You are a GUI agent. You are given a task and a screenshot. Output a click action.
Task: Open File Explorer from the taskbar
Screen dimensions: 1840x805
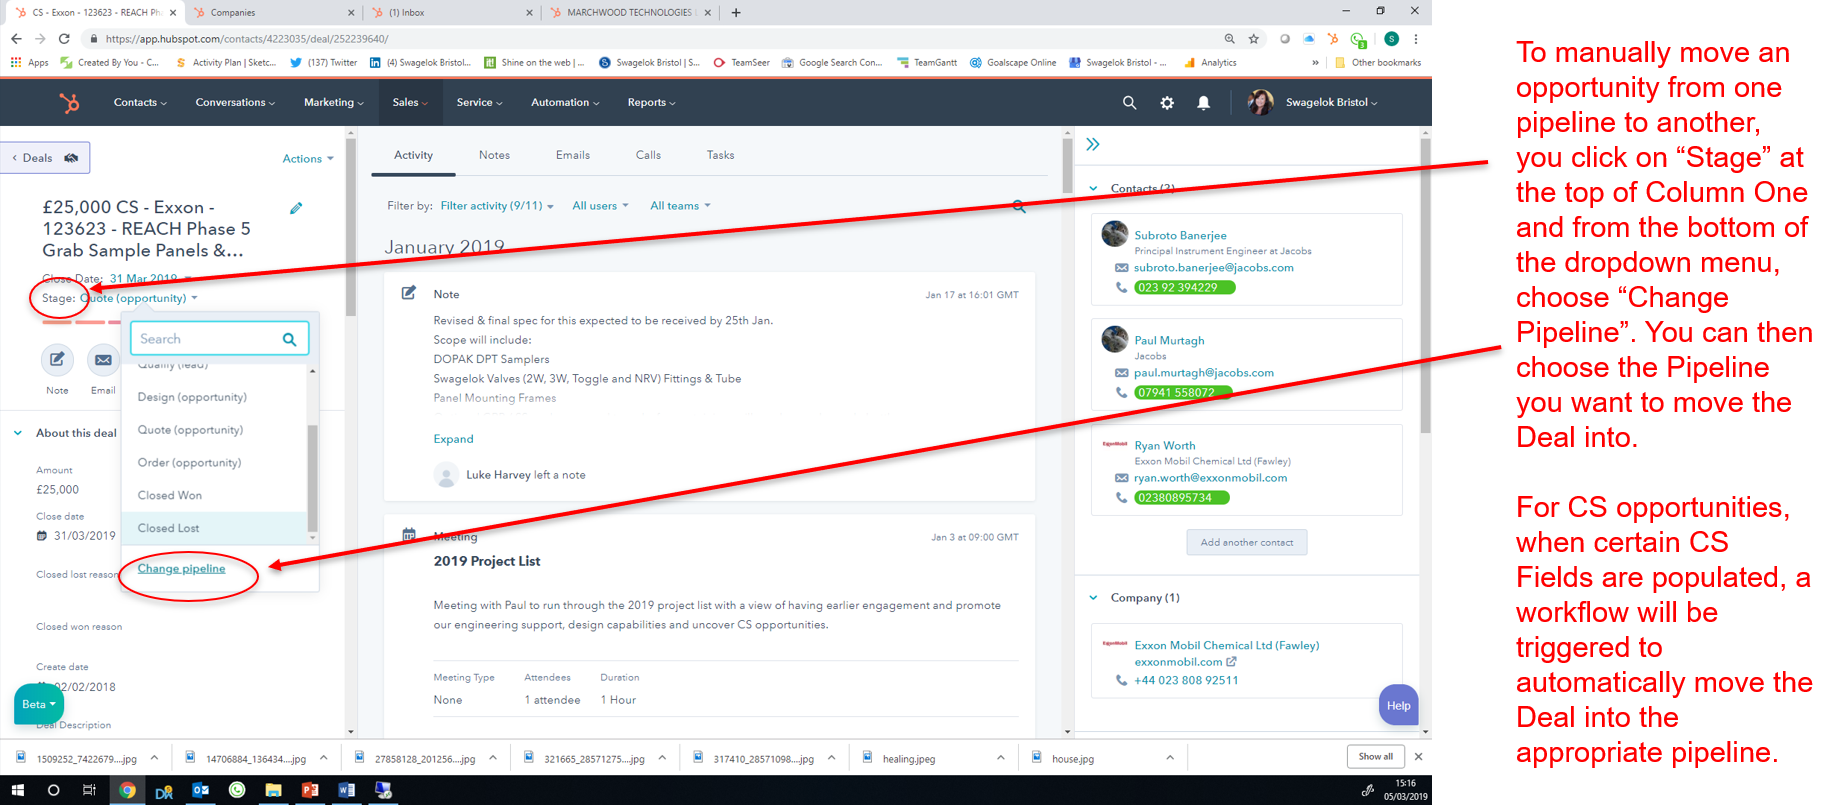click(x=273, y=790)
